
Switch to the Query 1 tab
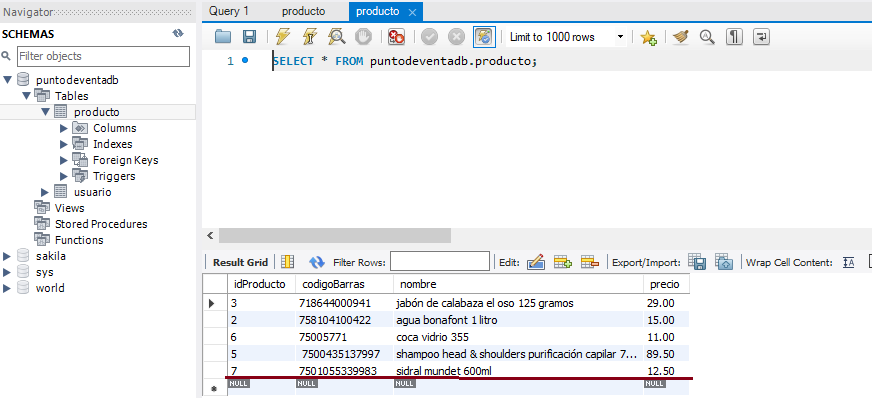(x=229, y=11)
